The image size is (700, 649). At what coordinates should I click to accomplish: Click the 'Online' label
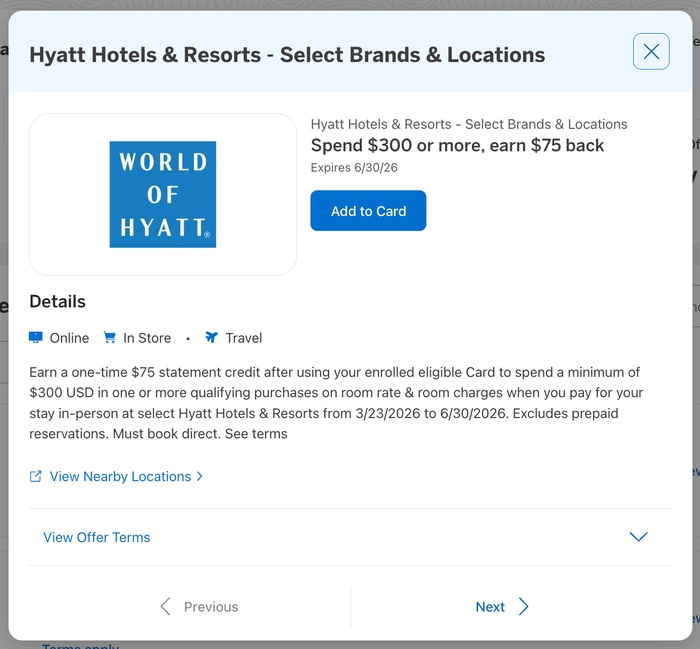click(x=69, y=338)
